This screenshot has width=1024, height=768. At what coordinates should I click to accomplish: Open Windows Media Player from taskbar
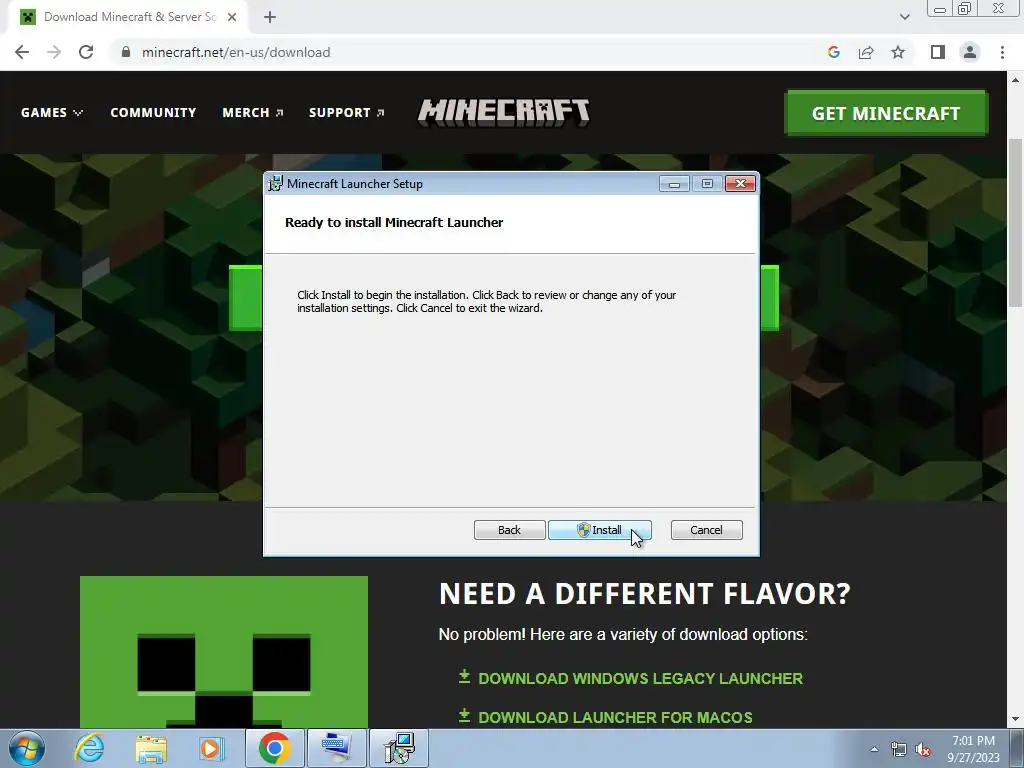pos(211,748)
